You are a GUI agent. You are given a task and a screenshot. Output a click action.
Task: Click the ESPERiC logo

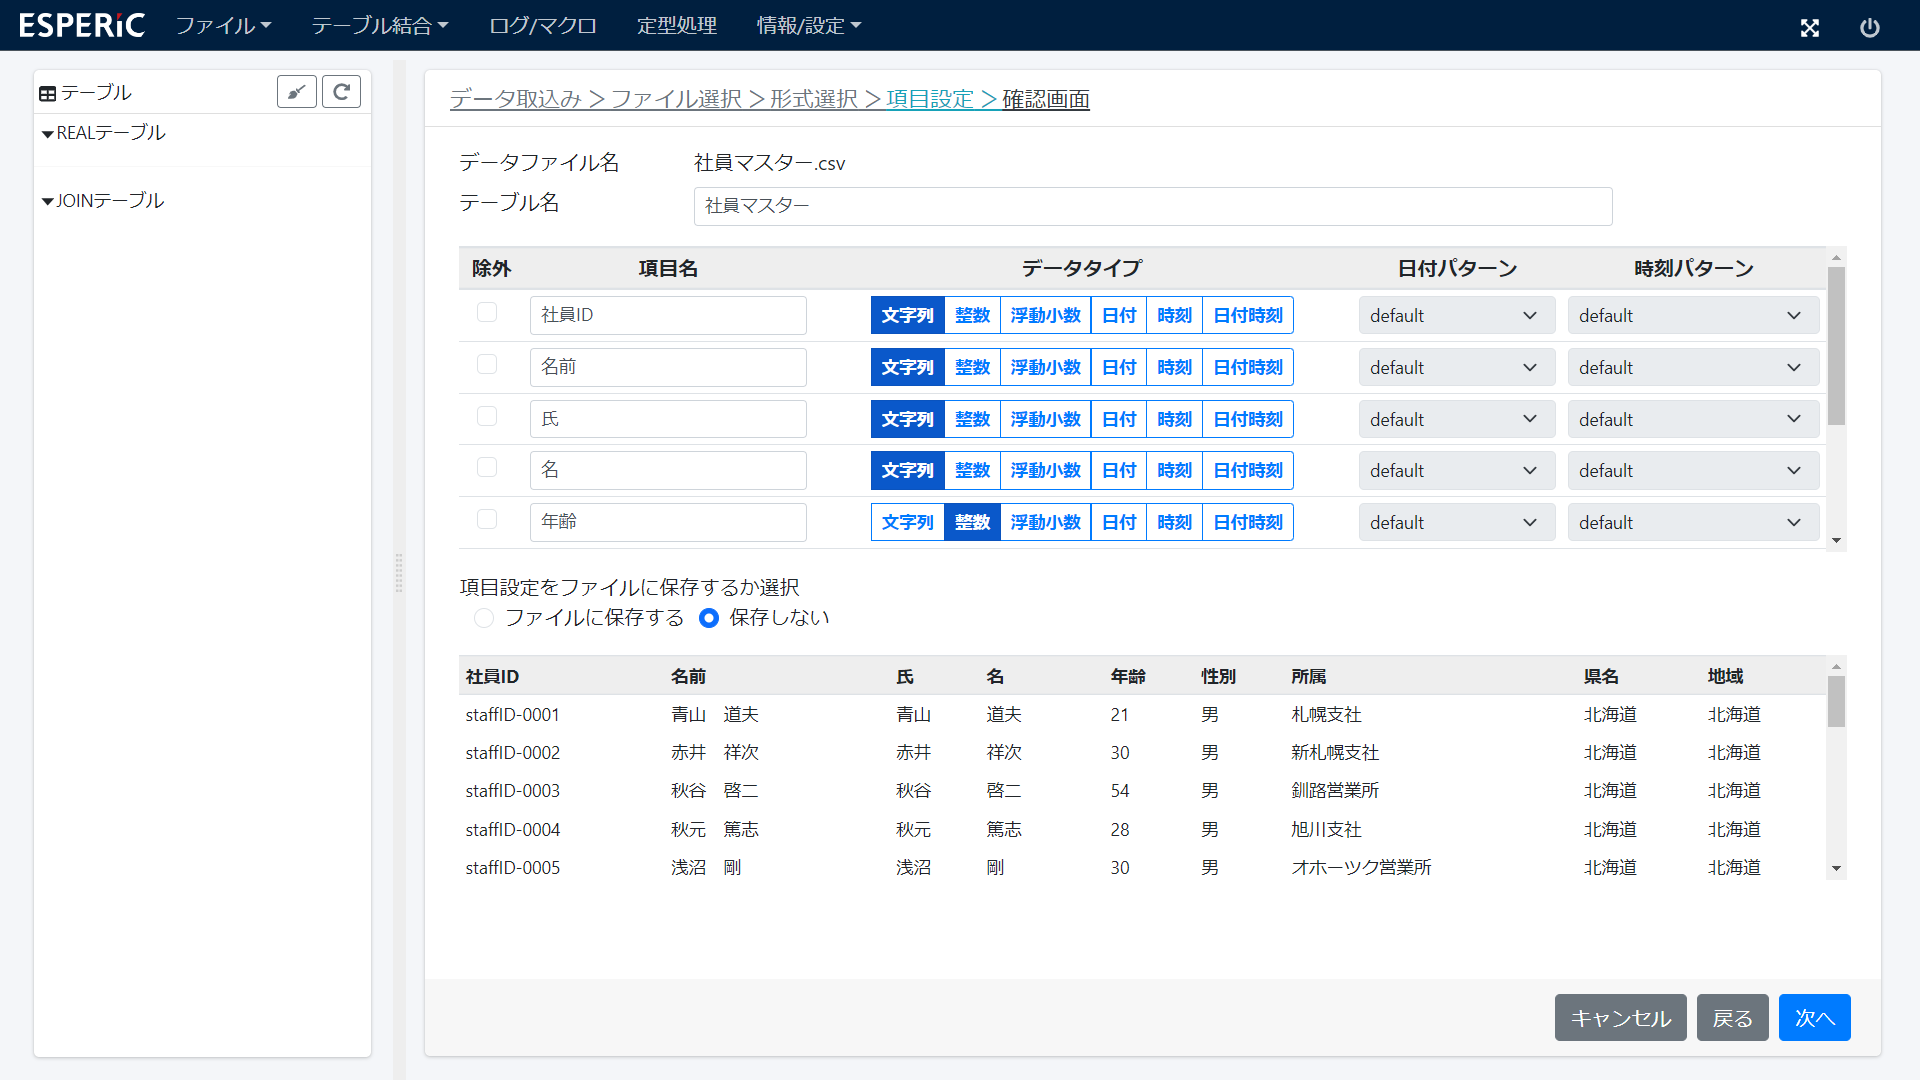(81, 25)
